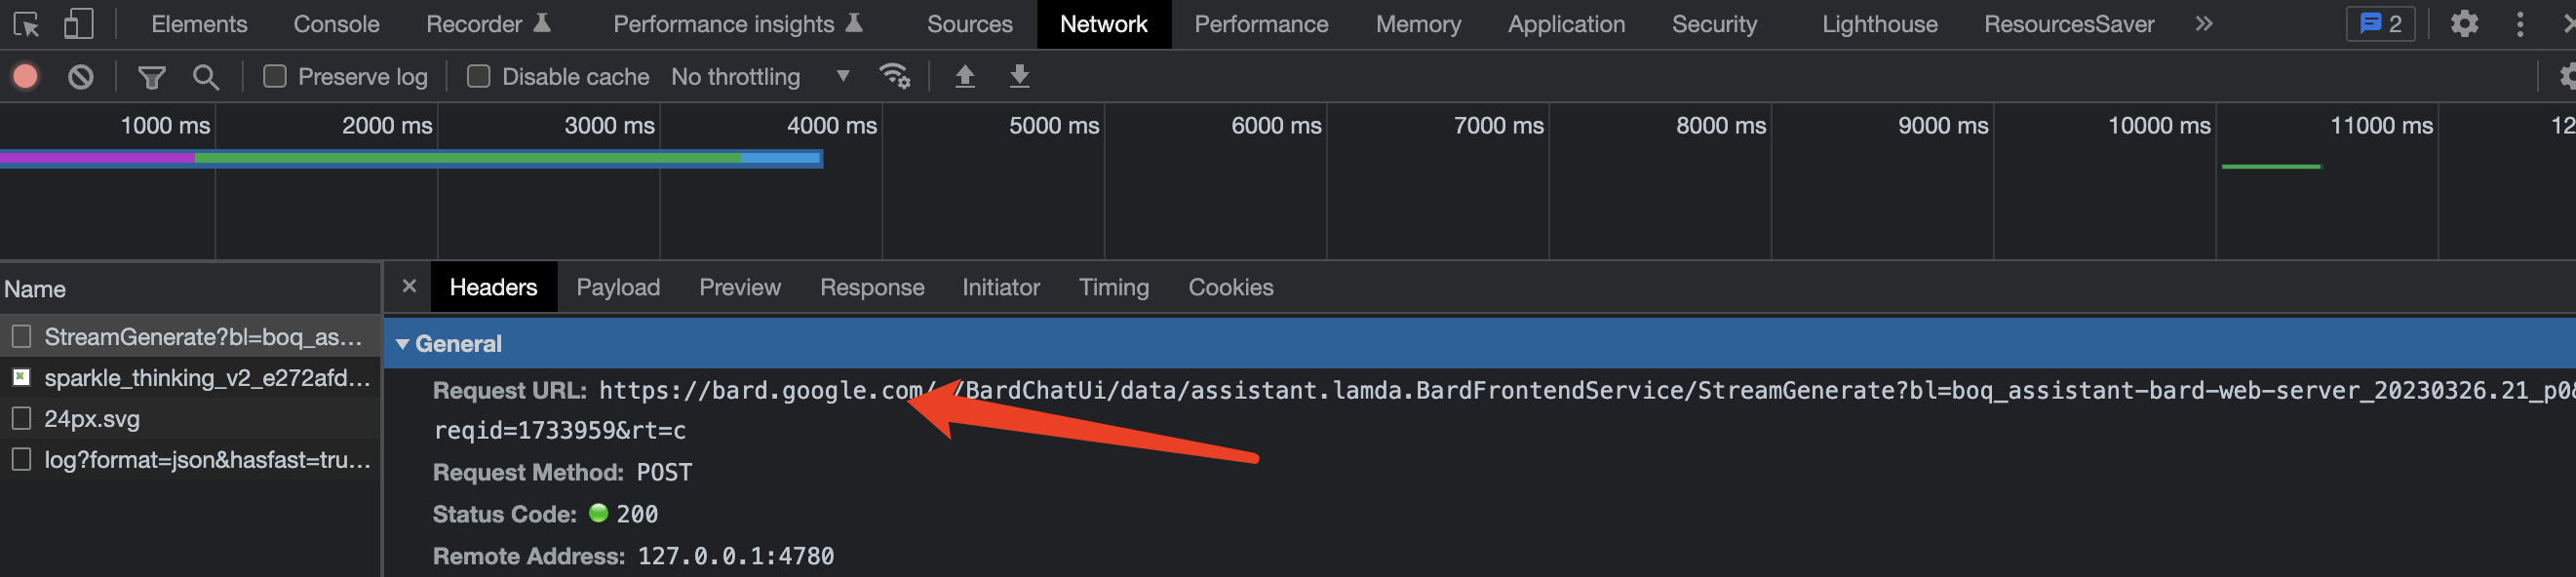Open the ResourcesSaver tab
2576x577 pixels.
2069,24
